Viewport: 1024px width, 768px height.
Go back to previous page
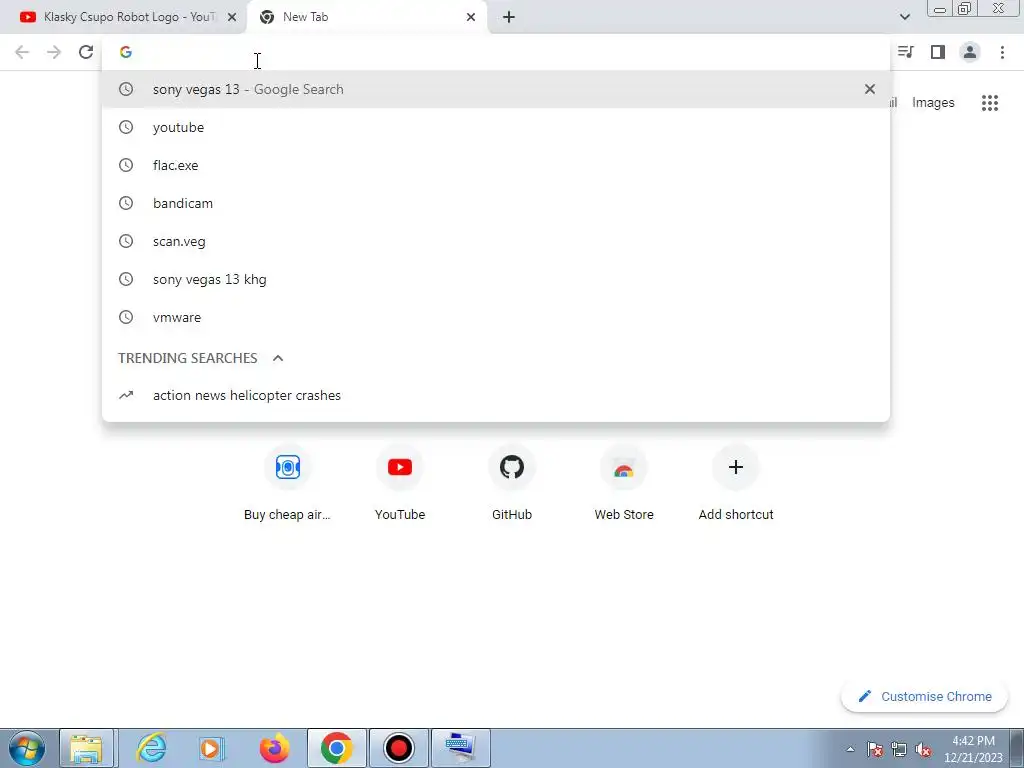click(x=22, y=52)
